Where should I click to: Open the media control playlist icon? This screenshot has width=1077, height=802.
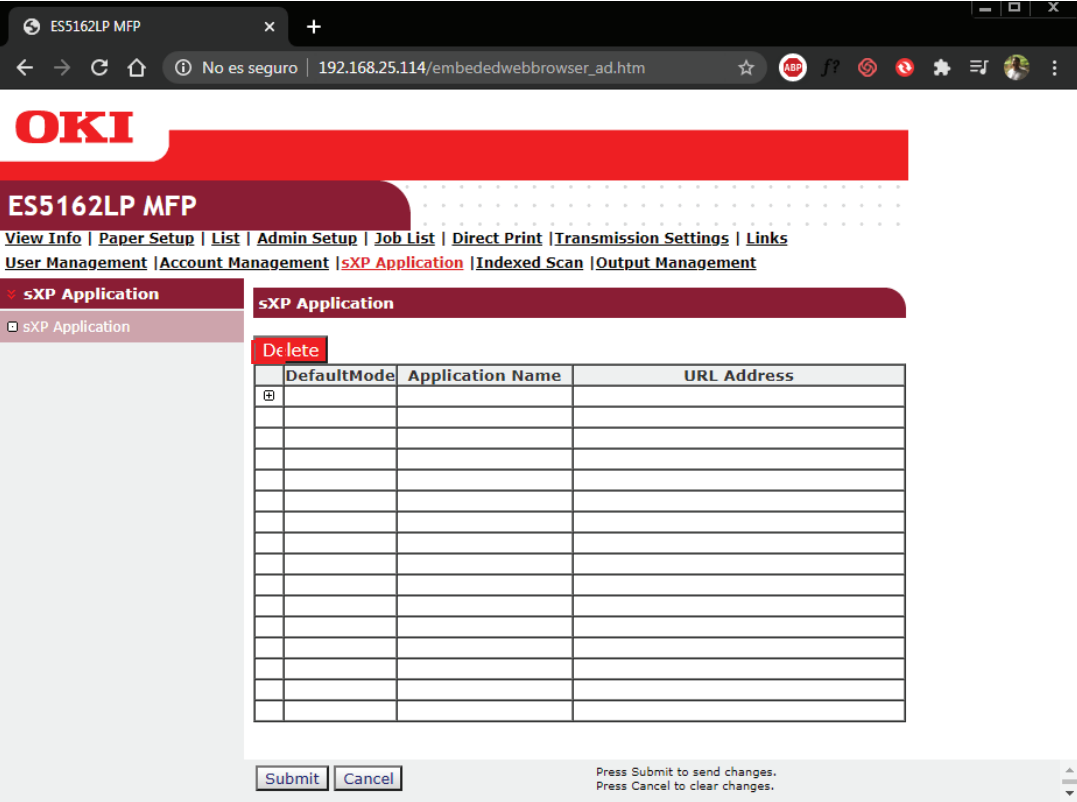[x=978, y=68]
